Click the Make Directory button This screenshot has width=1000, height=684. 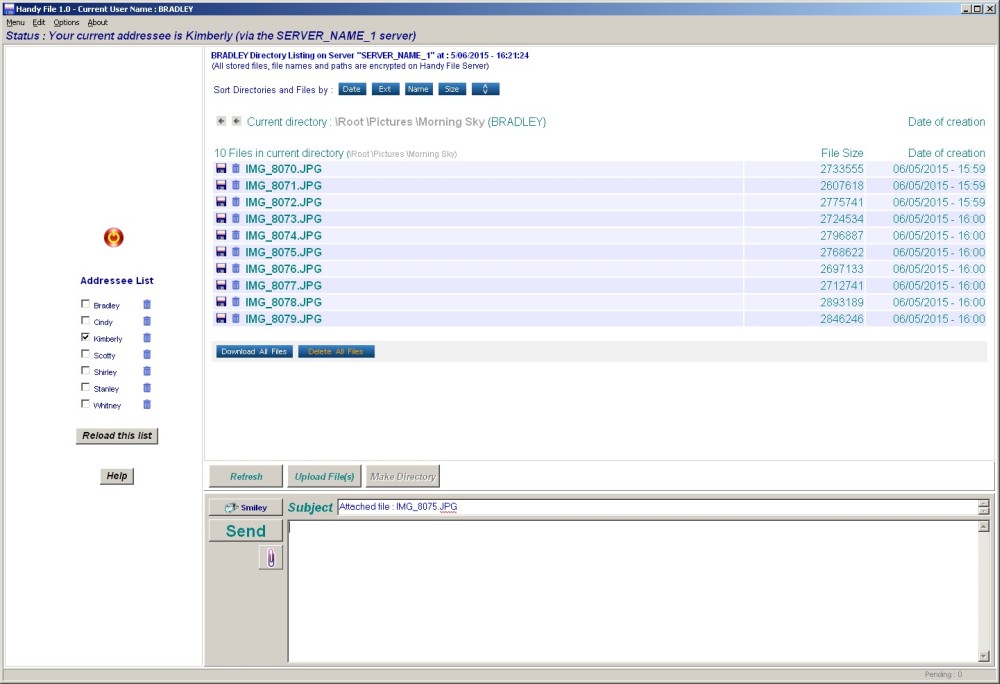pyautogui.click(x=403, y=476)
